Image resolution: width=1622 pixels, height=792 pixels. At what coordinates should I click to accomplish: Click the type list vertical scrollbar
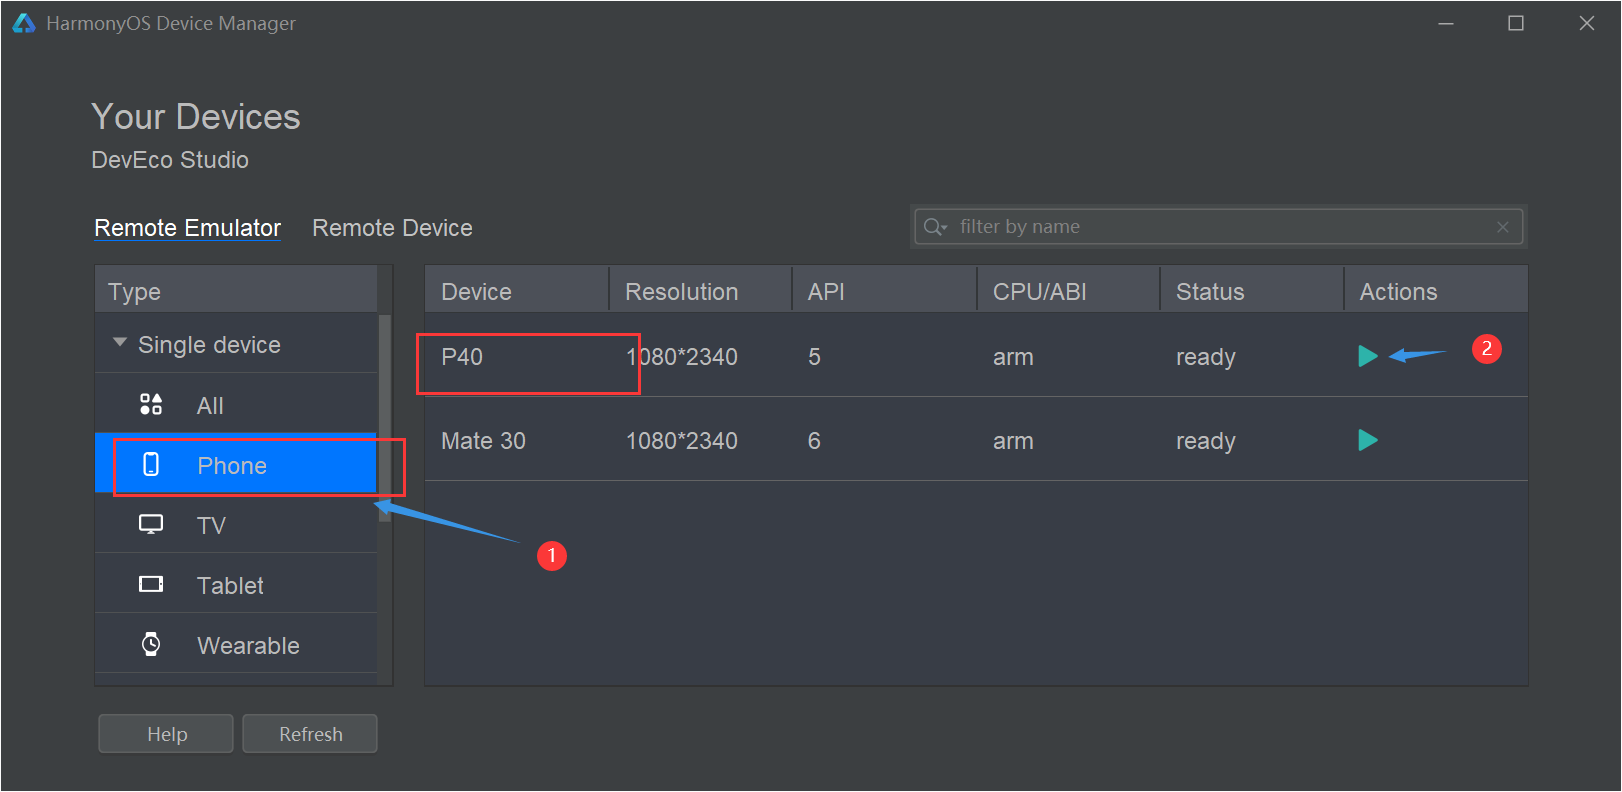[385, 418]
